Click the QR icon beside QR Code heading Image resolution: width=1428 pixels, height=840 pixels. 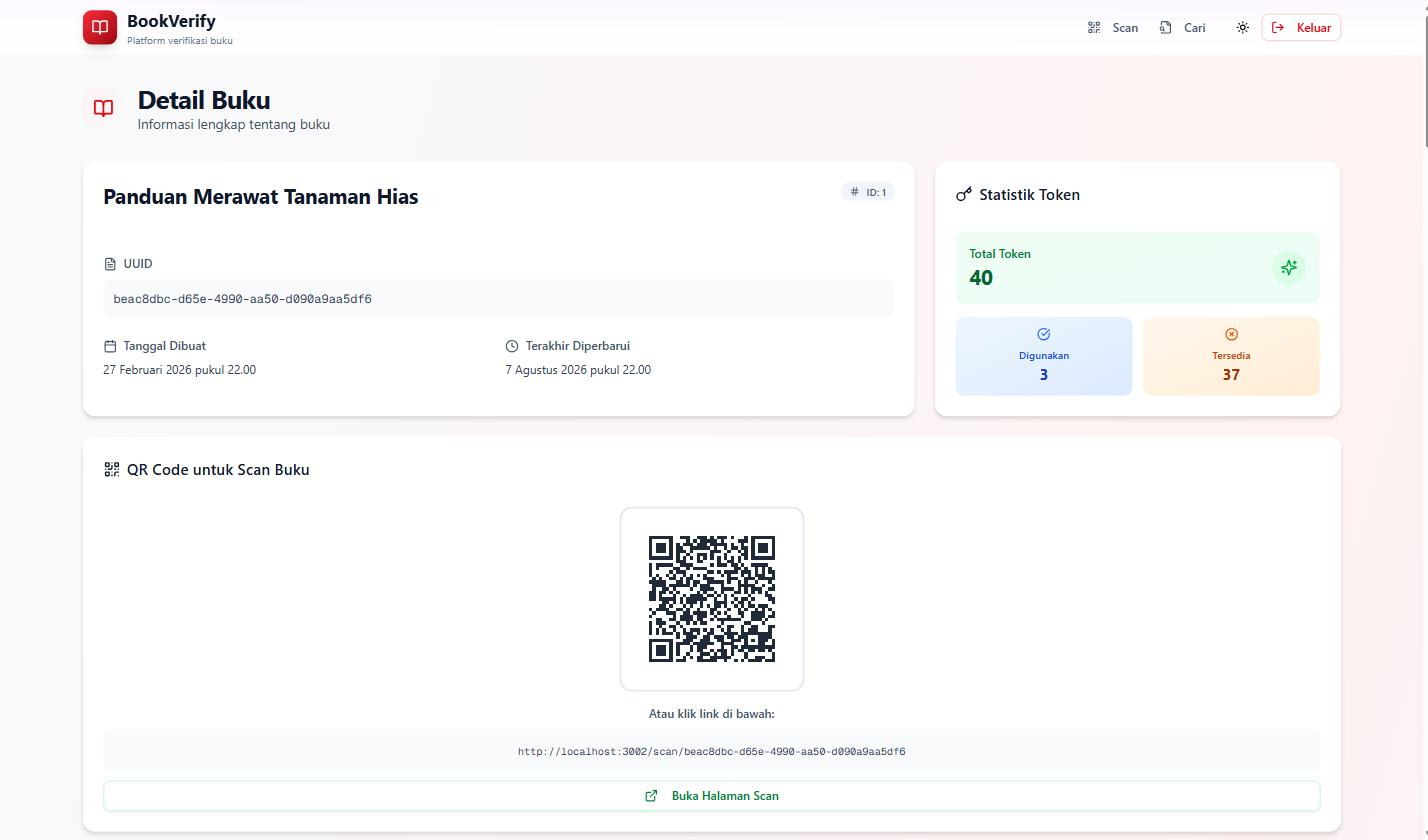(112, 469)
